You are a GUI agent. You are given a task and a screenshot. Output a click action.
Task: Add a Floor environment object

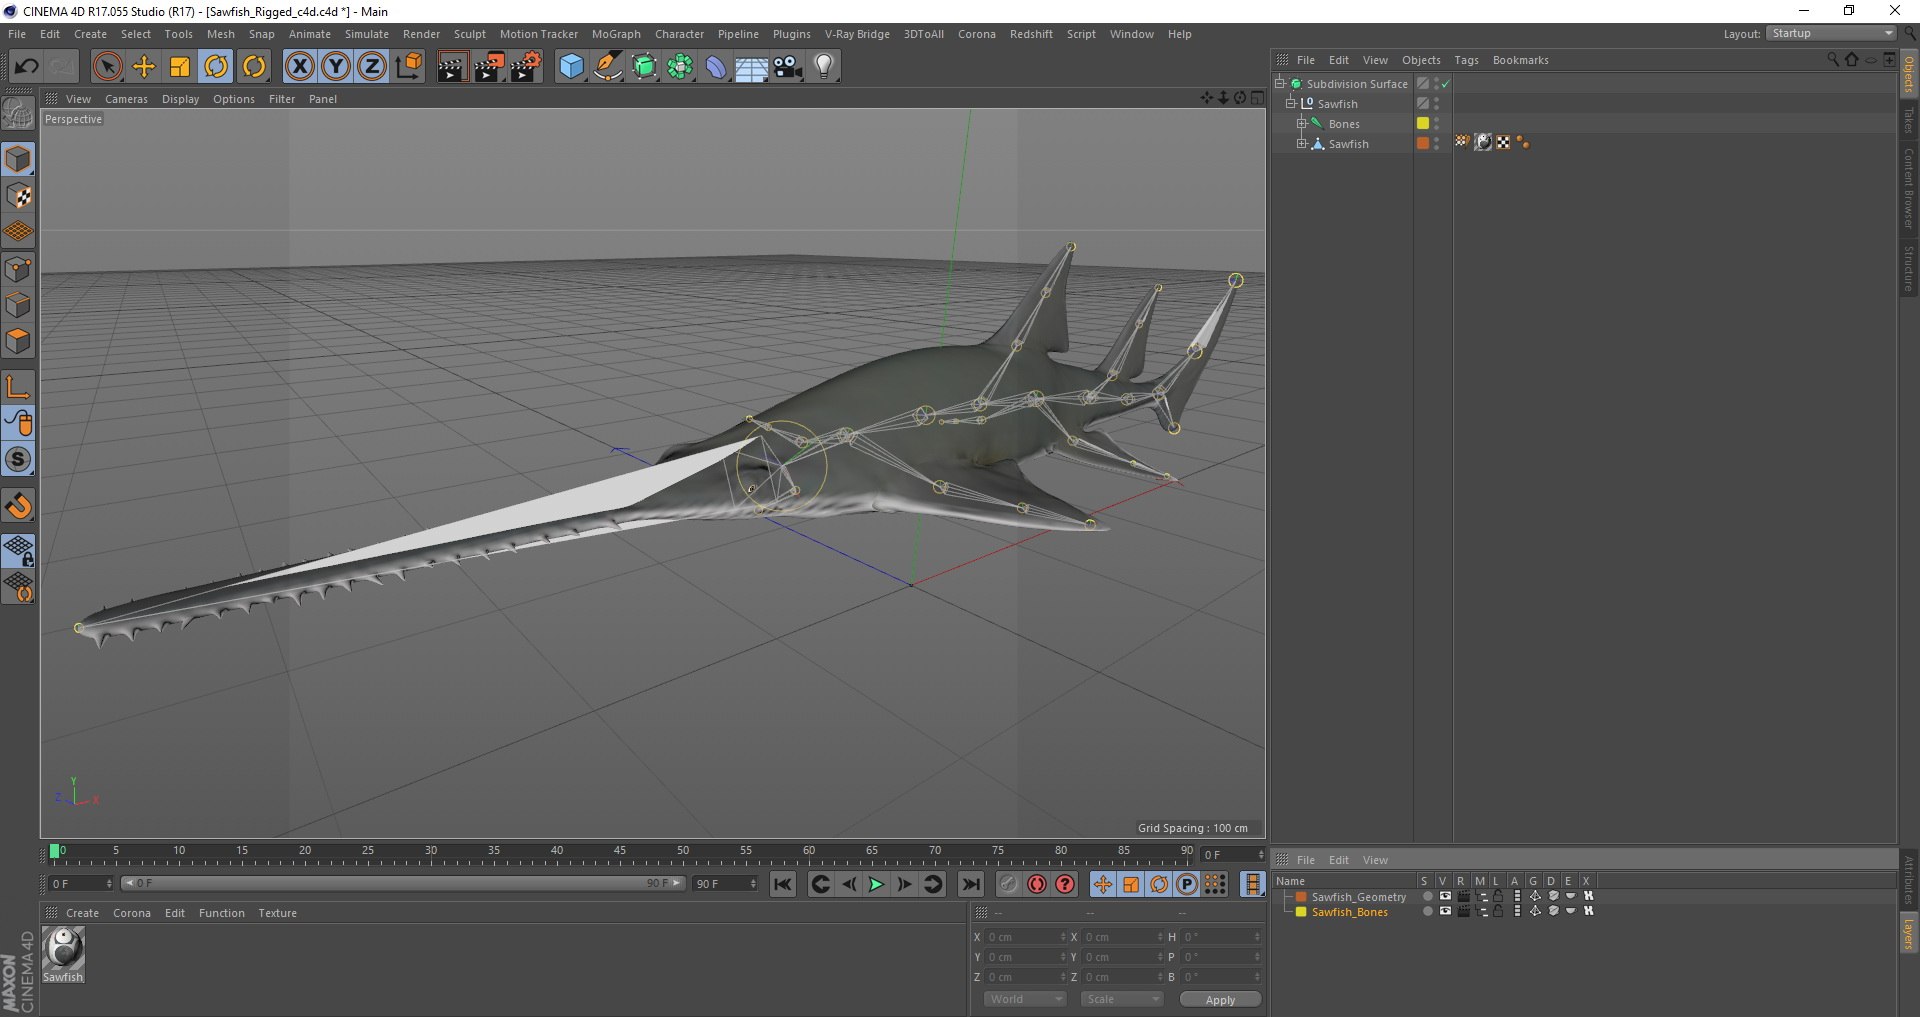pyautogui.click(x=751, y=67)
